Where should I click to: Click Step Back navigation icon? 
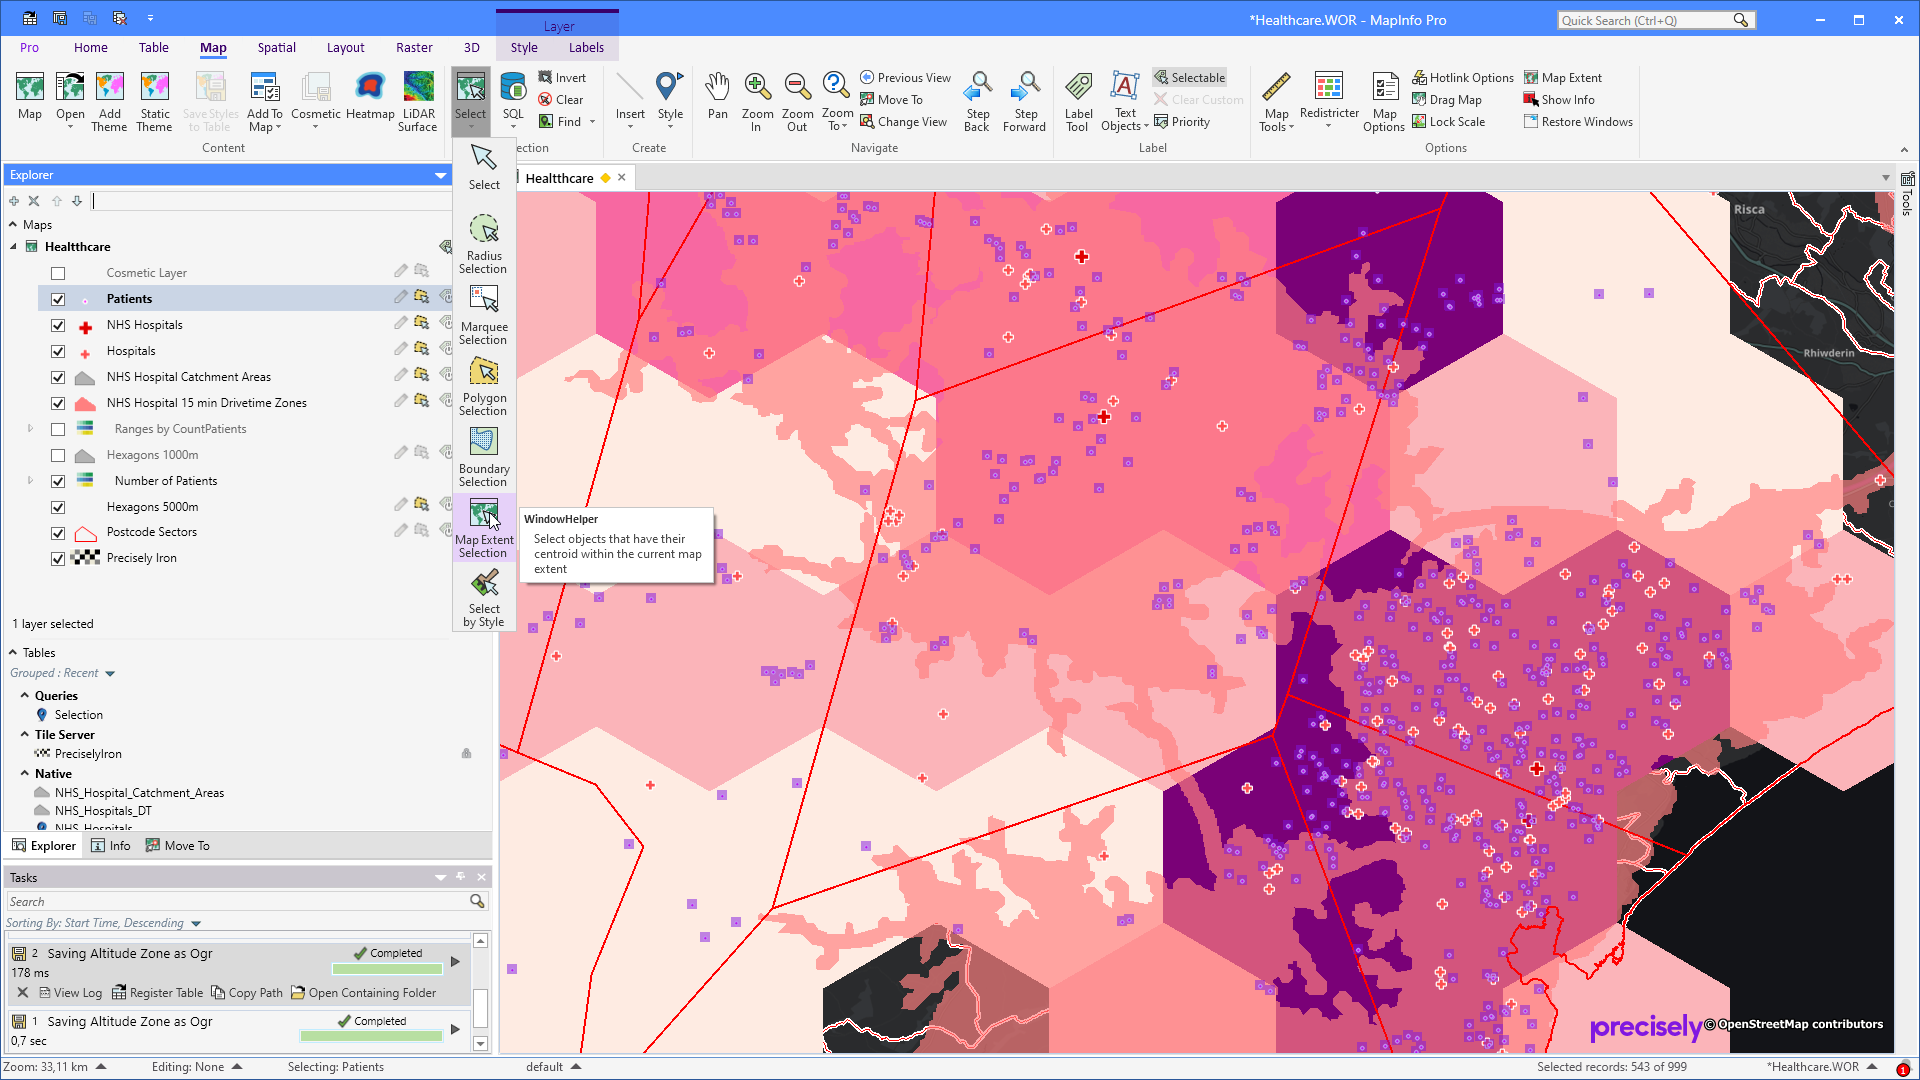click(977, 101)
